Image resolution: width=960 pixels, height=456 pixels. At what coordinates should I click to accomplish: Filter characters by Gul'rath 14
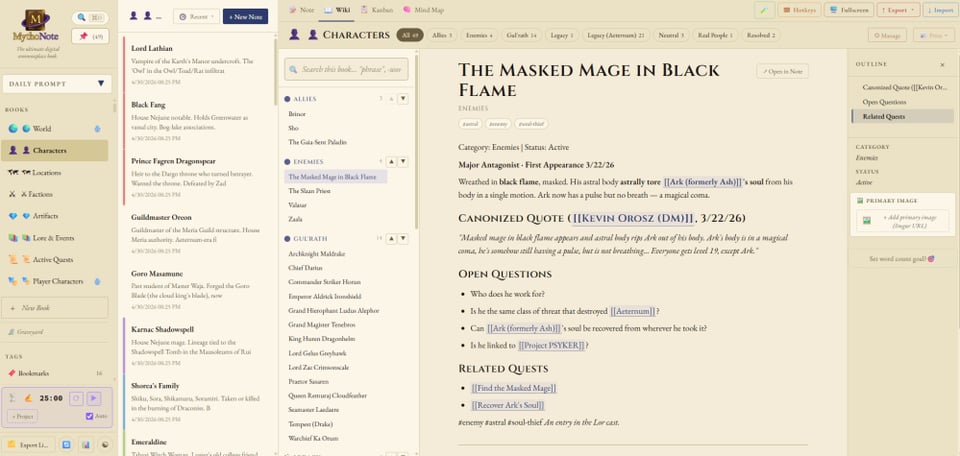click(522, 36)
